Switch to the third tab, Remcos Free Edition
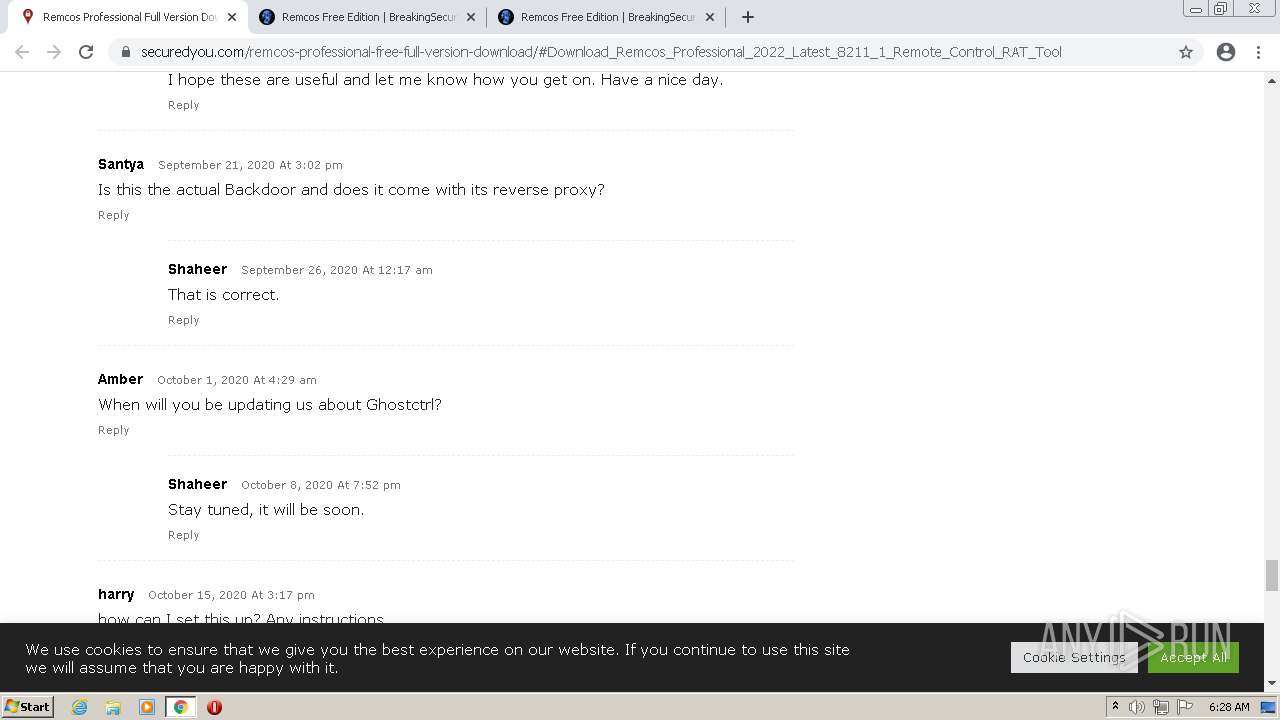 [606, 17]
